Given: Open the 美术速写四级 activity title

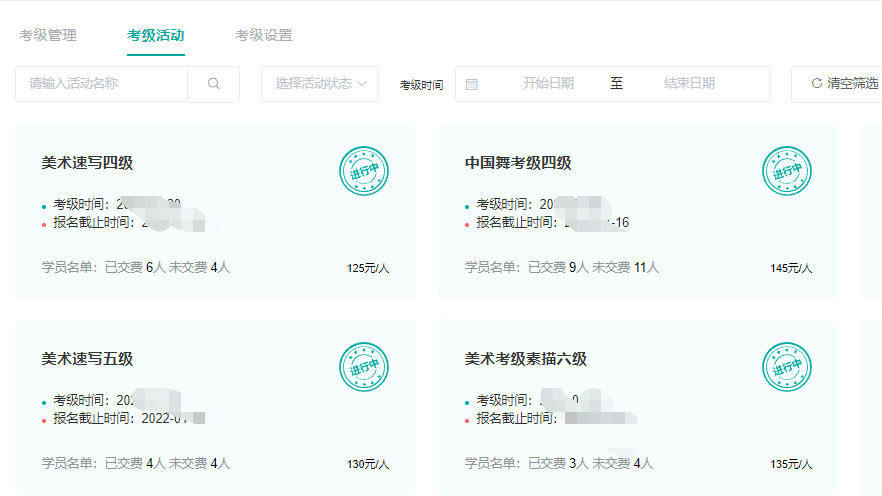Looking at the screenshot, I should (87, 163).
